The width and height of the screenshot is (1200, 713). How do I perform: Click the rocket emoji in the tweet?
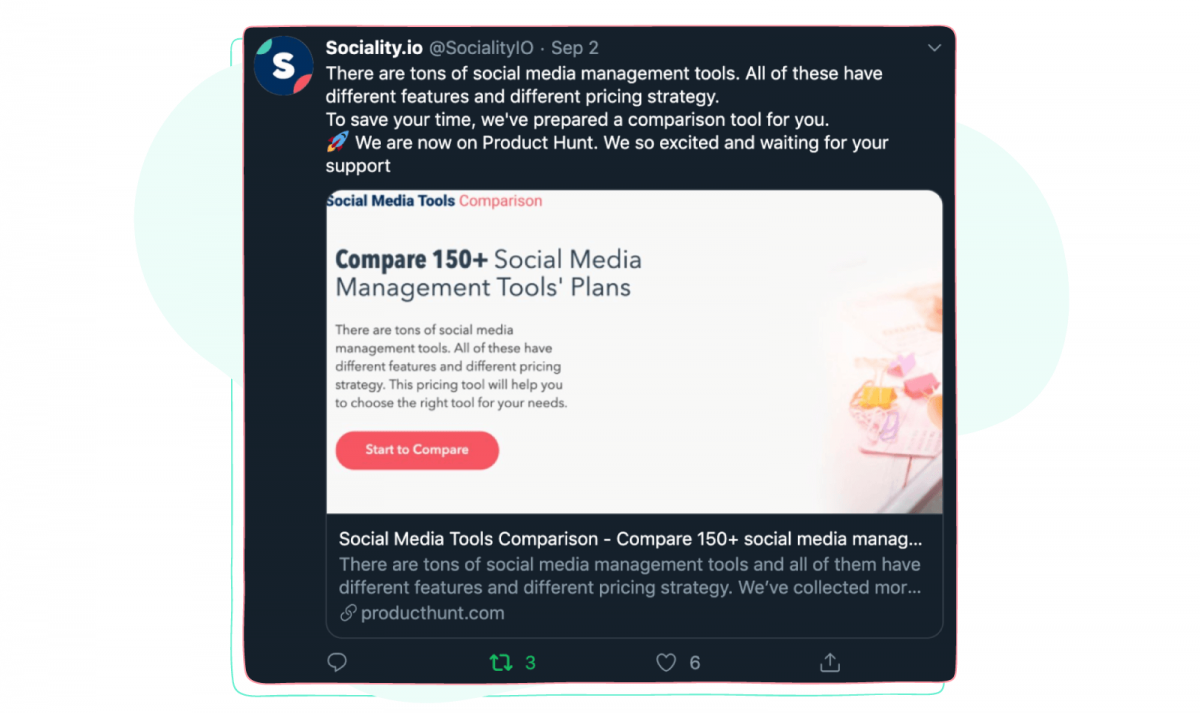(x=336, y=142)
